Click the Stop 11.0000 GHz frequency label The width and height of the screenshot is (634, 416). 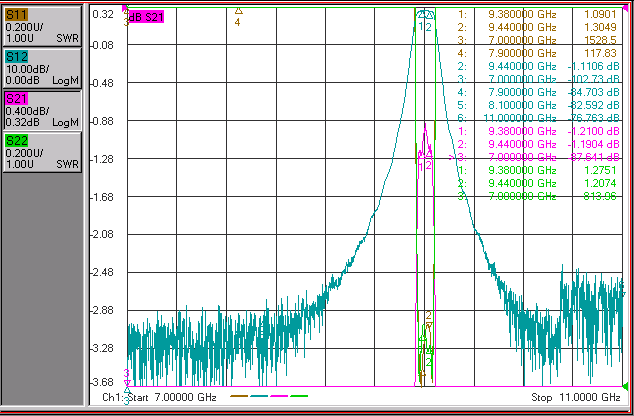576,397
